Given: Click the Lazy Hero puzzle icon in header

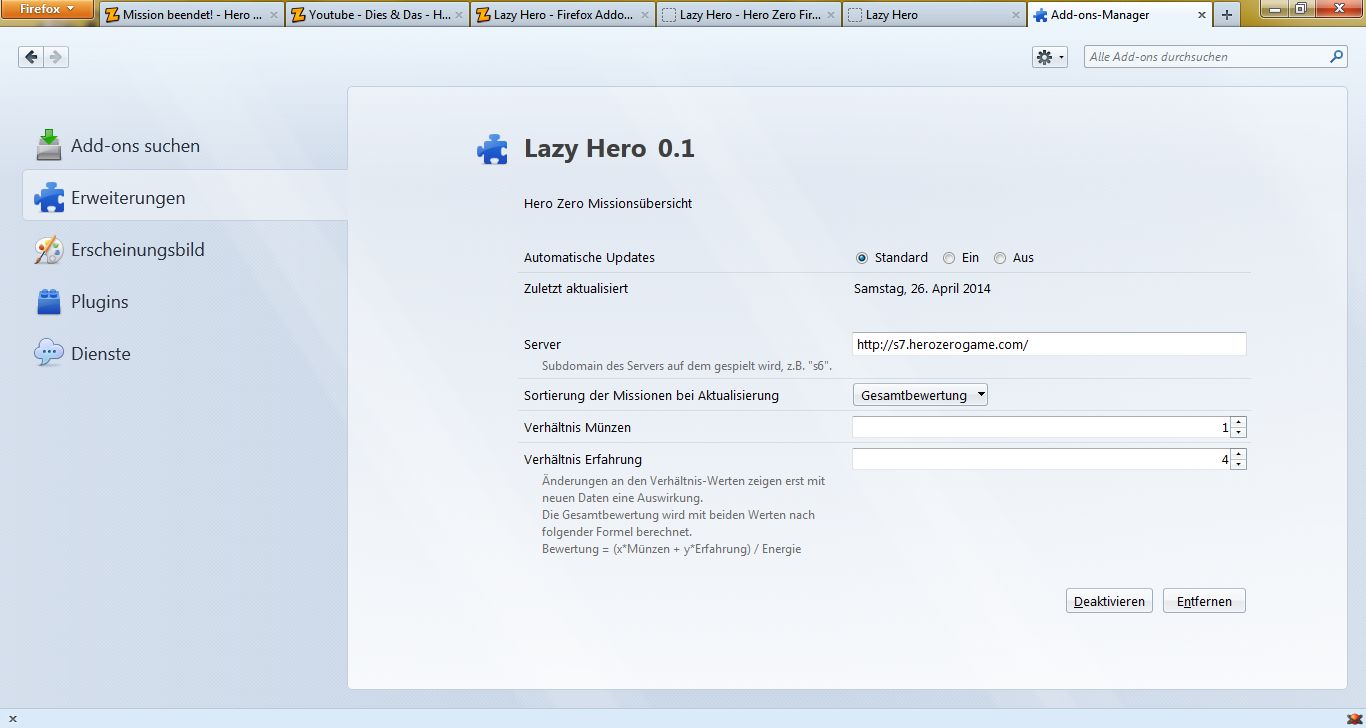Looking at the screenshot, I should point(492,149).
